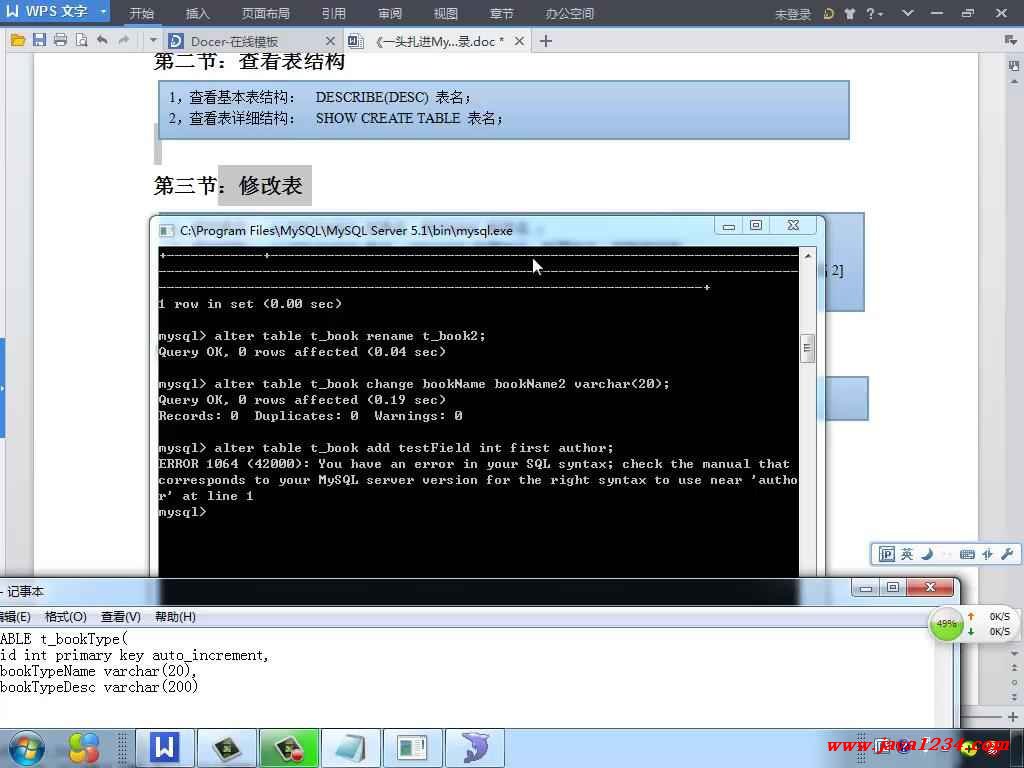
Task: Click the Save disk icon in WPS toolbar
Action: coord(39,40)
